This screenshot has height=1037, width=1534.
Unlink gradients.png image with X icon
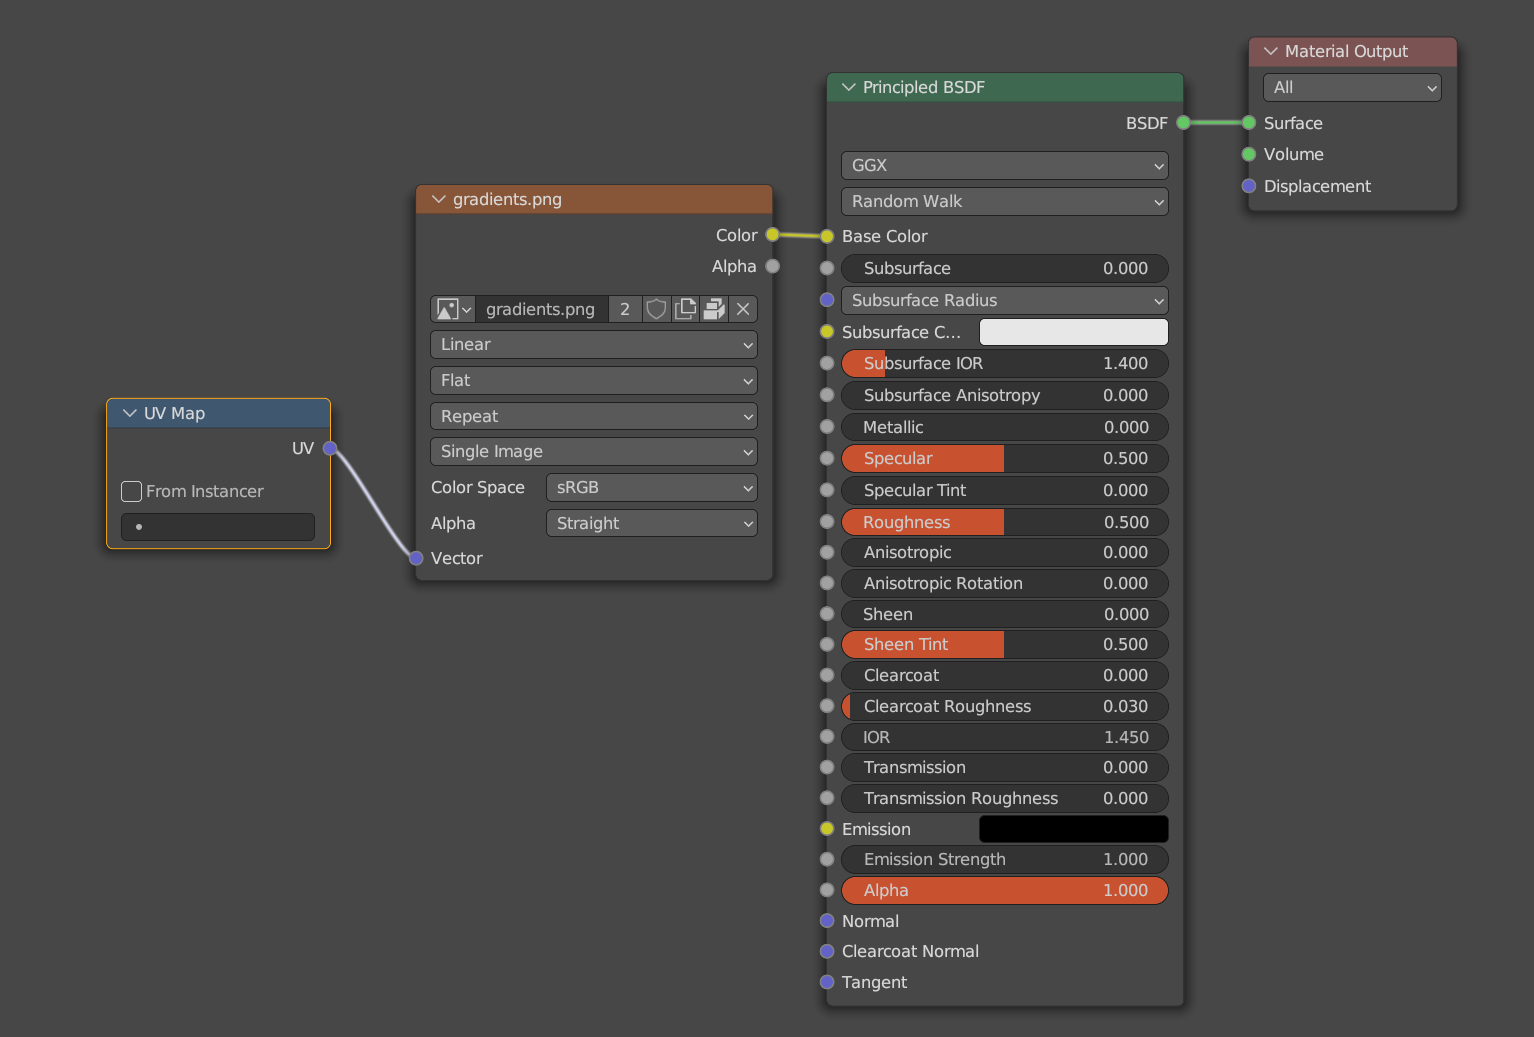tap(743, 309)
